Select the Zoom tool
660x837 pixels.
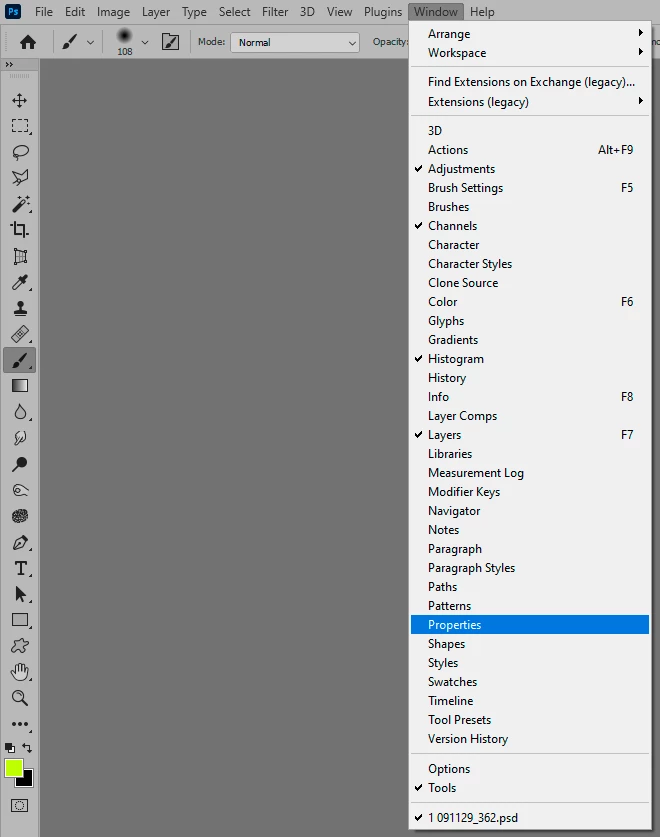(x=20, y=698)
